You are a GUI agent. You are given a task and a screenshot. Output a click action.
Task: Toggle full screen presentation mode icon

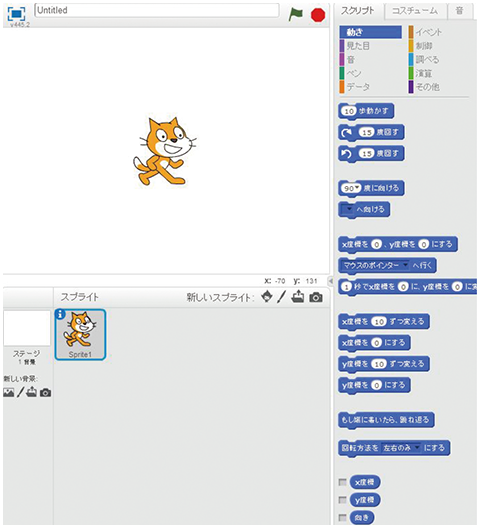coord(16,13)
